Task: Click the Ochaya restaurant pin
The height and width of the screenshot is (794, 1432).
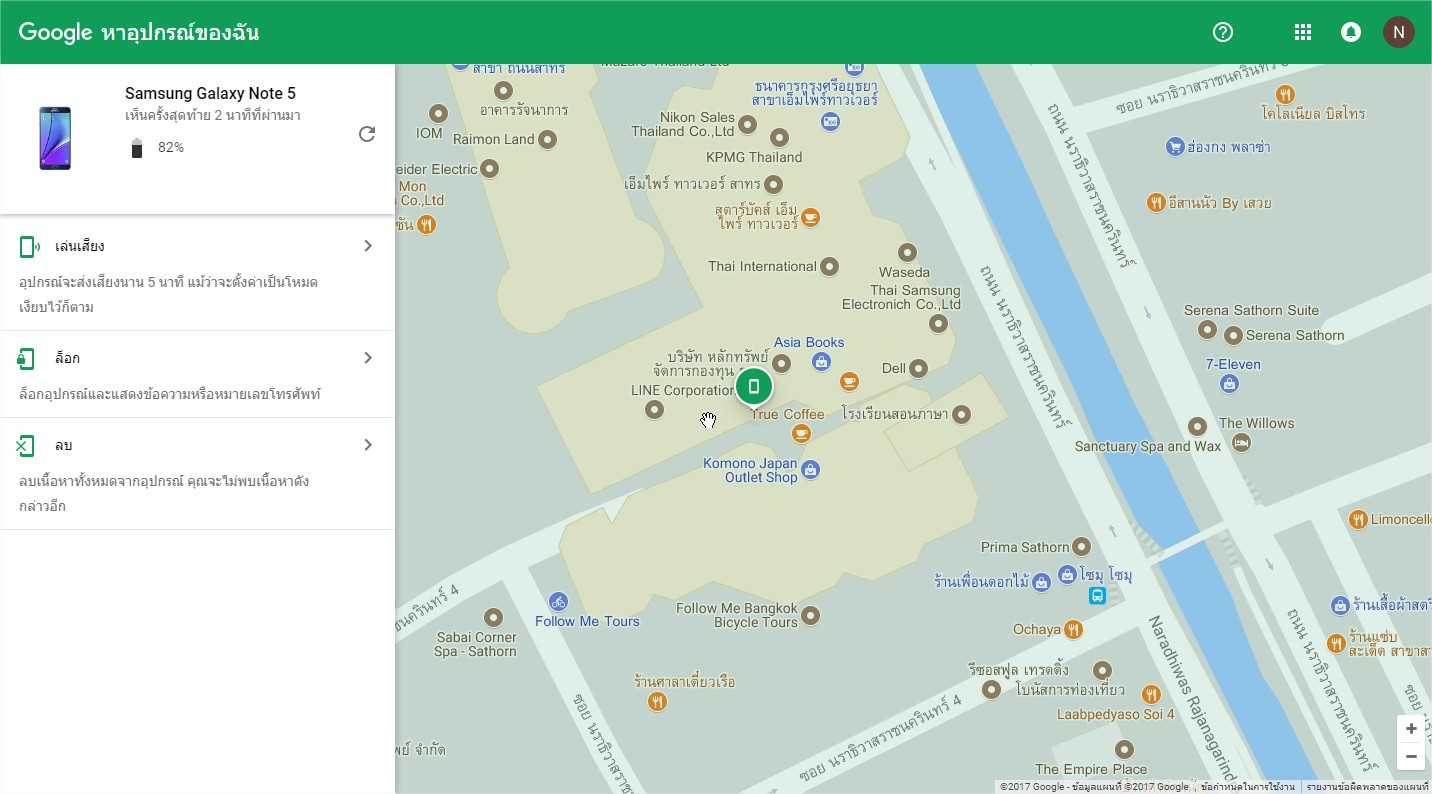Action: pyautogui.click(x=1074, y=629)
